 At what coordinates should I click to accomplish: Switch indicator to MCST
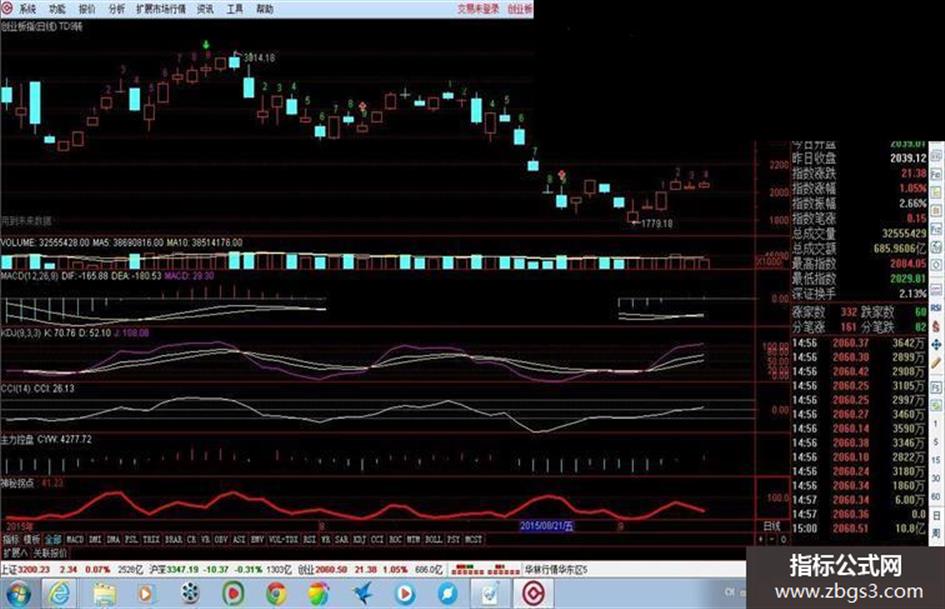(474, 540)
